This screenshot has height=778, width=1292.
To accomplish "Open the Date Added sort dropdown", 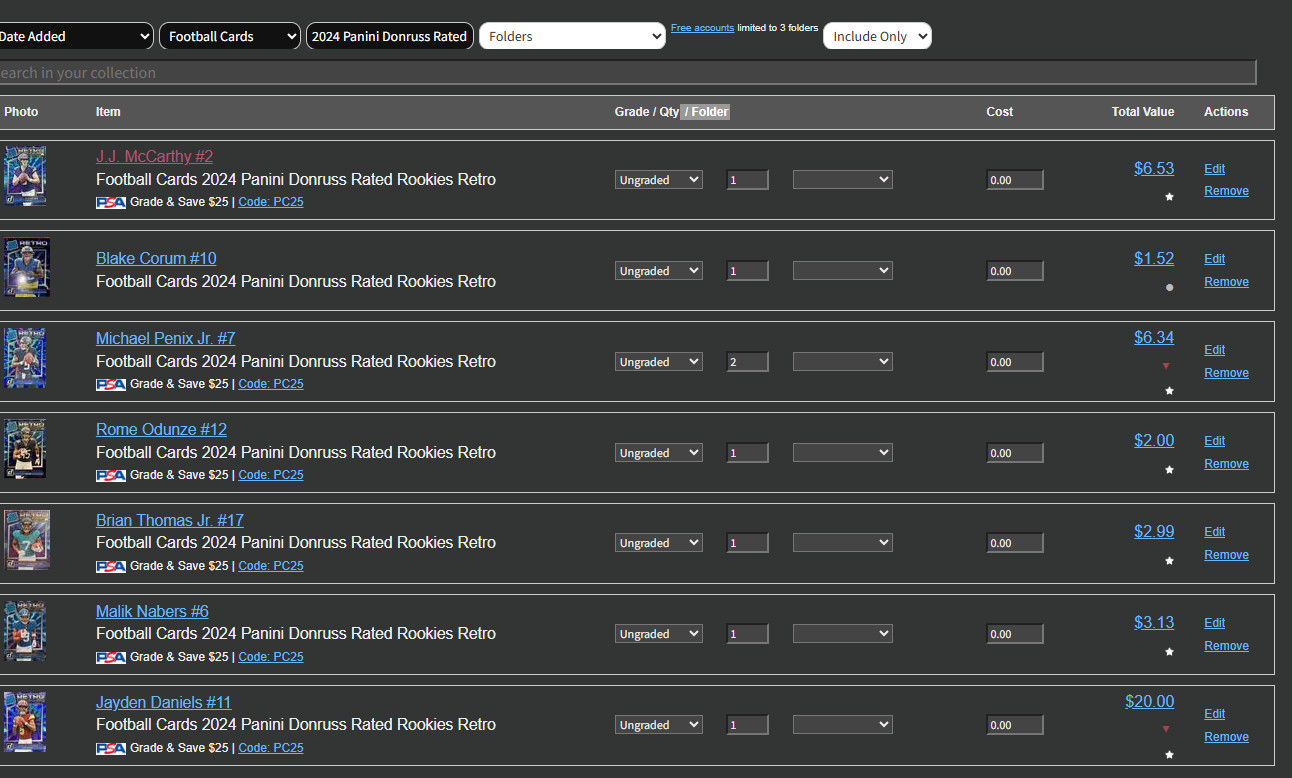I will coord(76,36).
